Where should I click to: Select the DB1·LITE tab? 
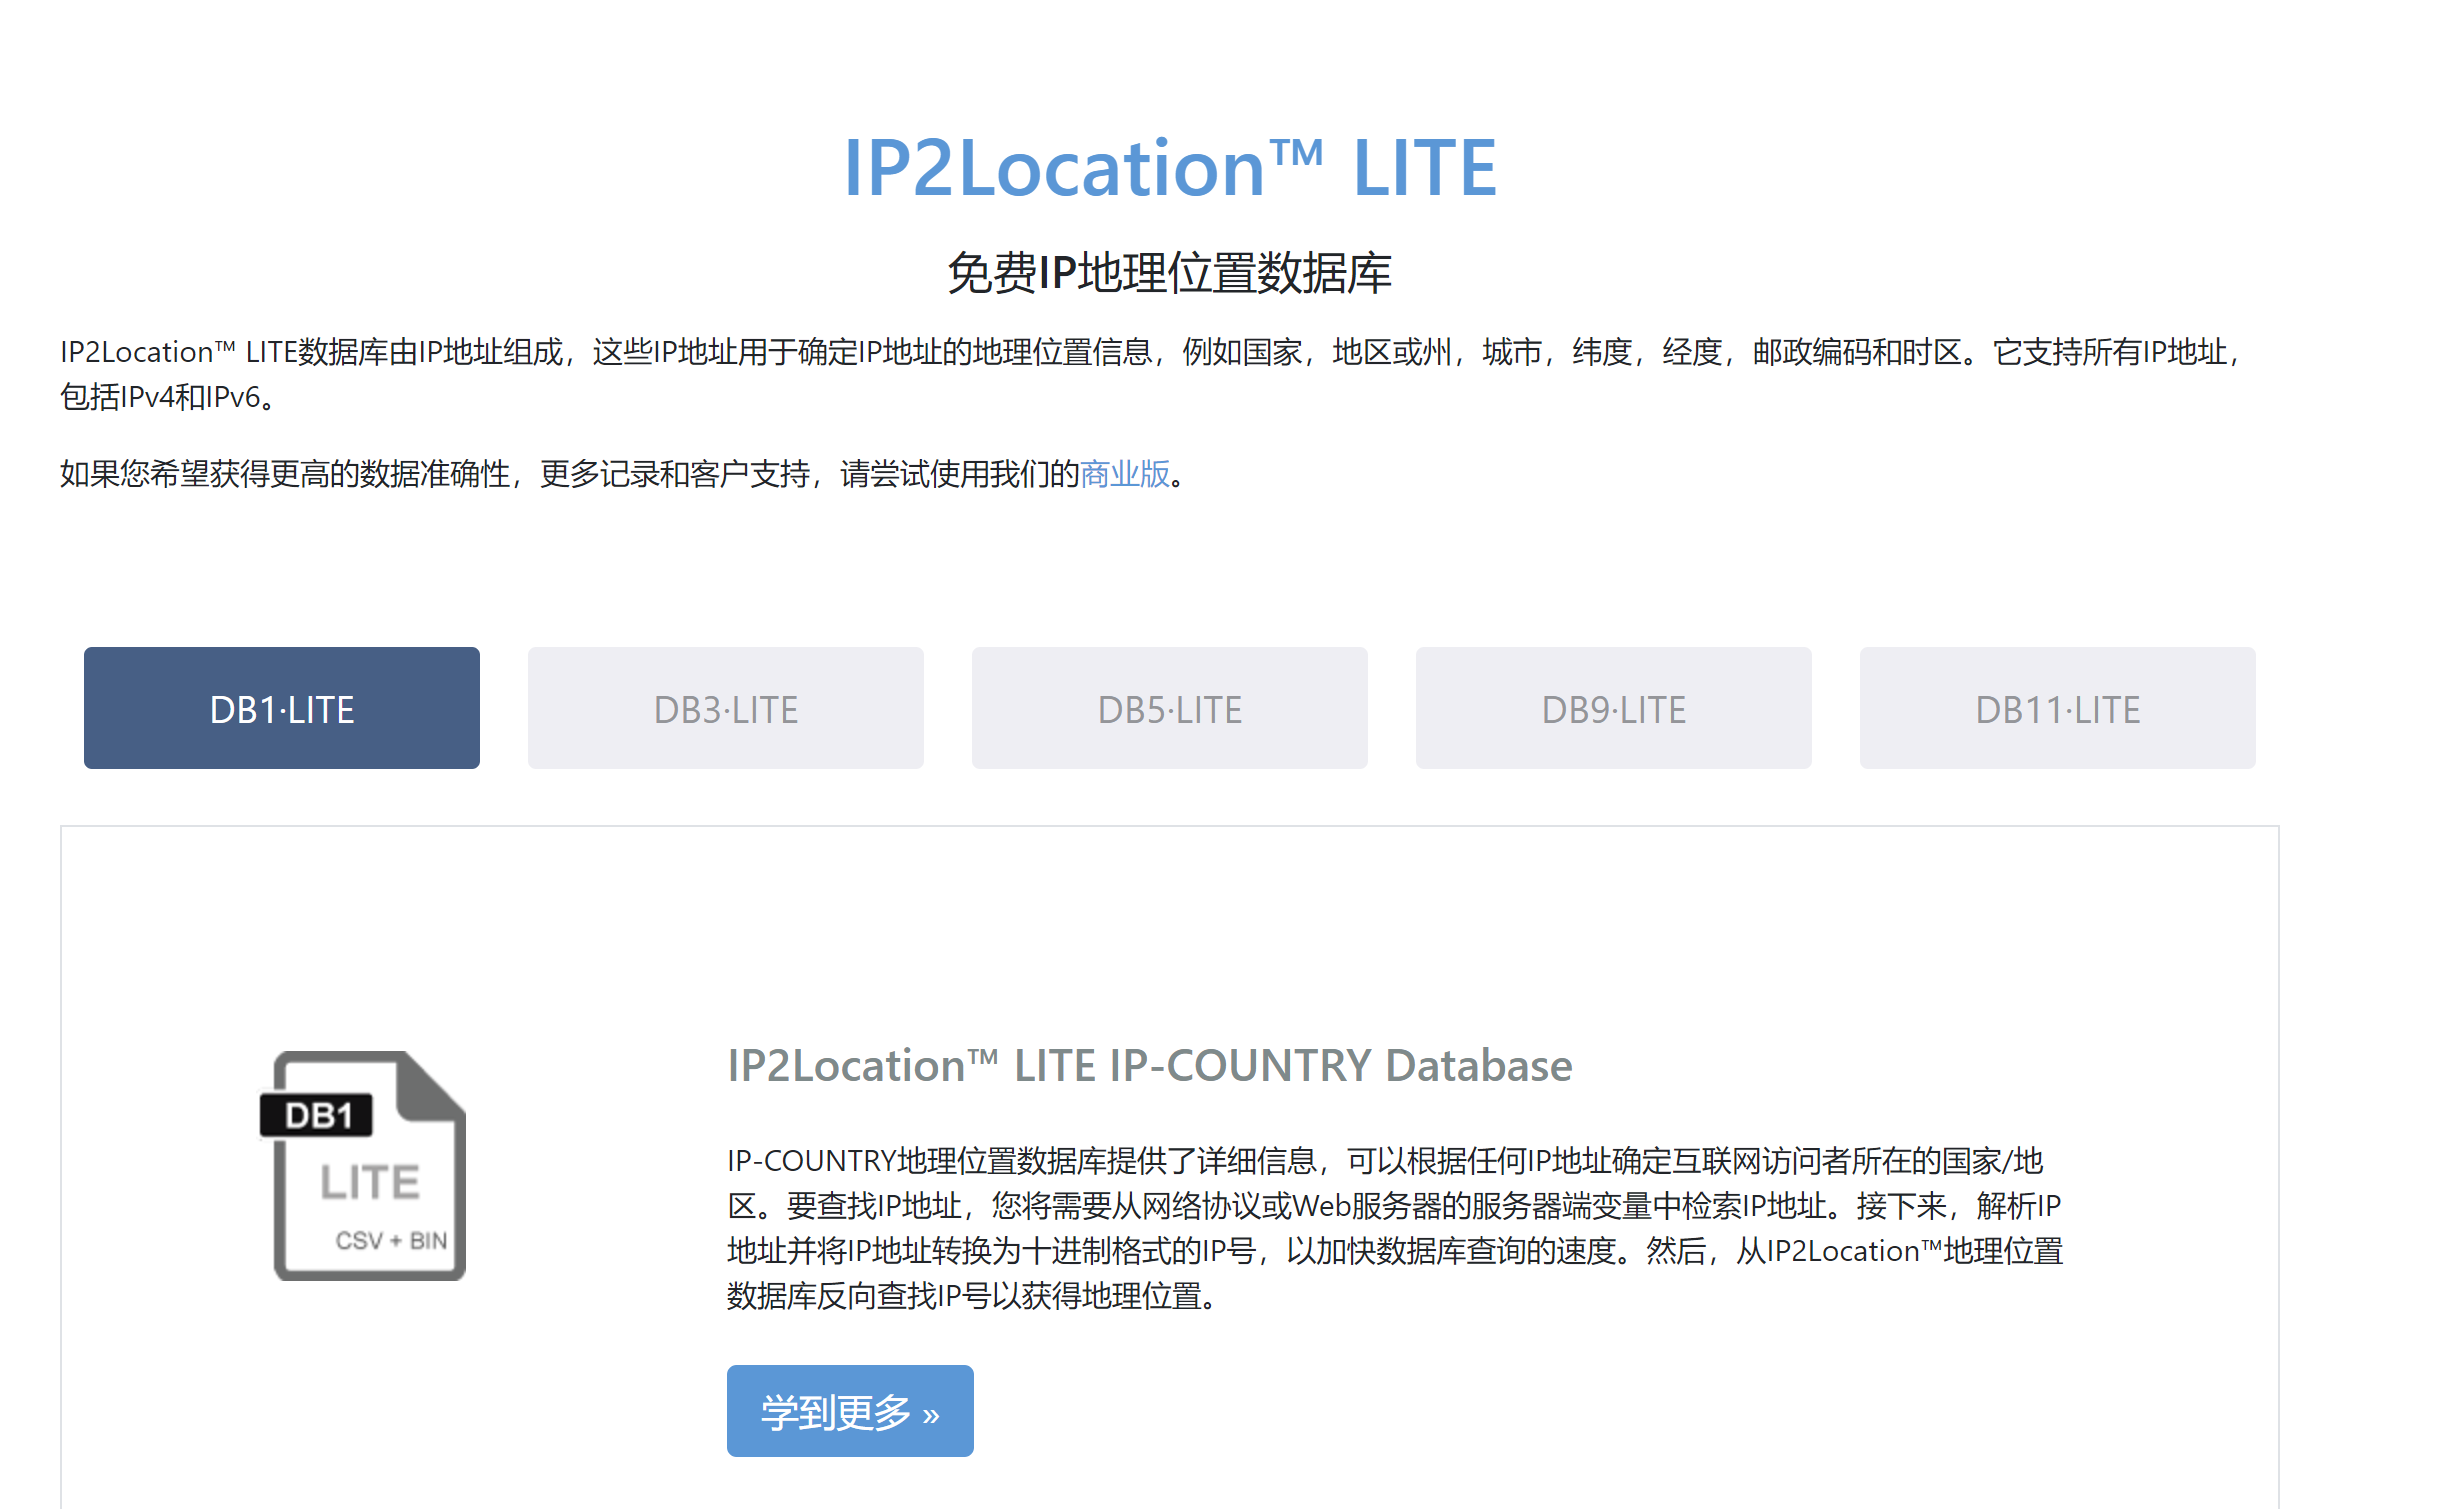282,708
